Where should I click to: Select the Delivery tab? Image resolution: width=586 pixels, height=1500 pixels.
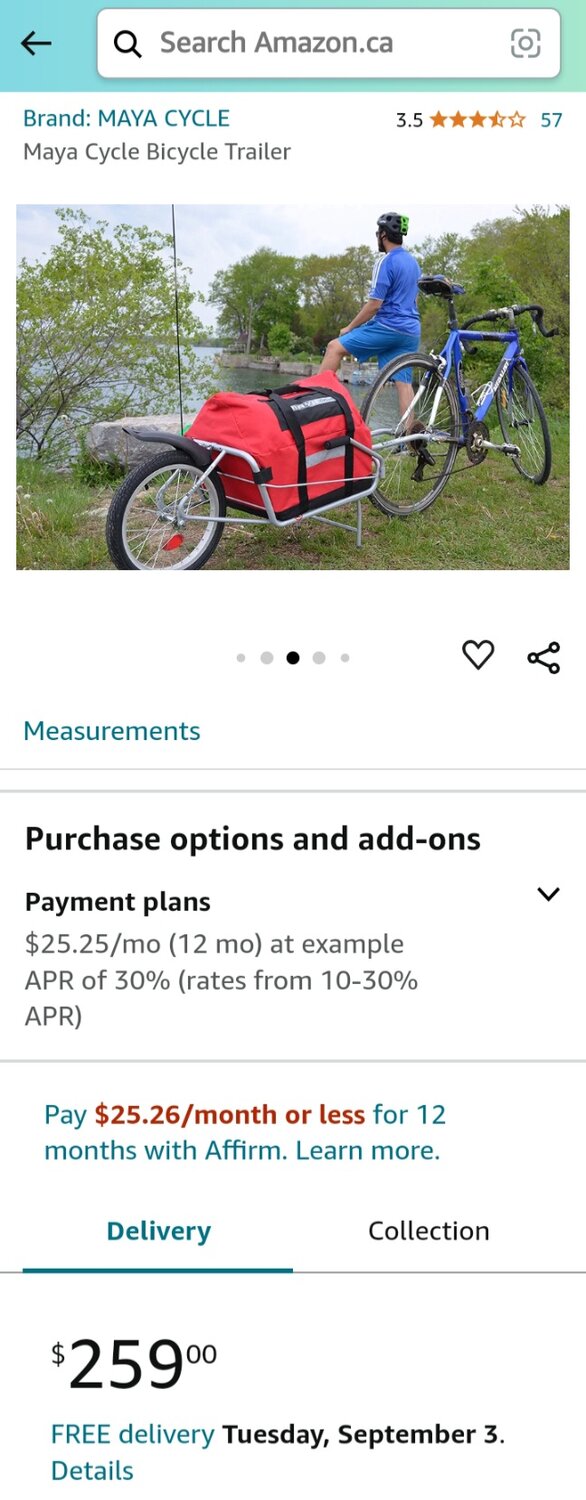click(158, 1230)
